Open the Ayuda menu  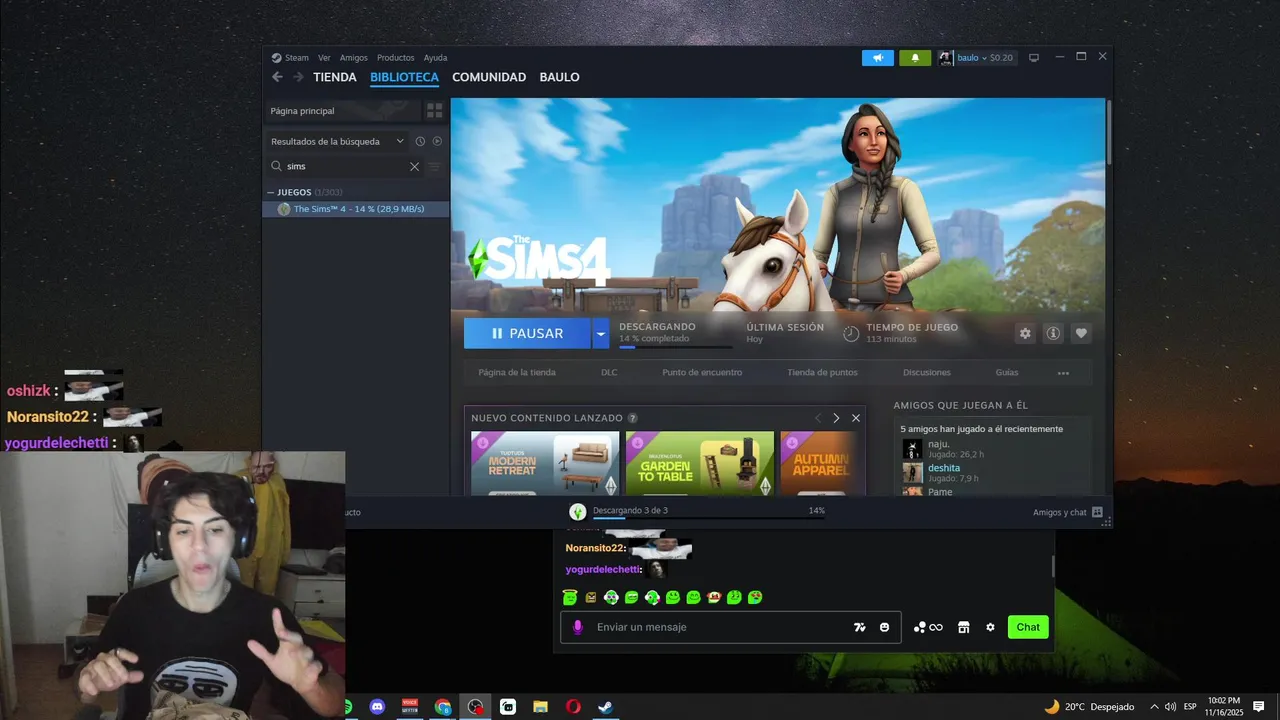click(x=435, y=58)
